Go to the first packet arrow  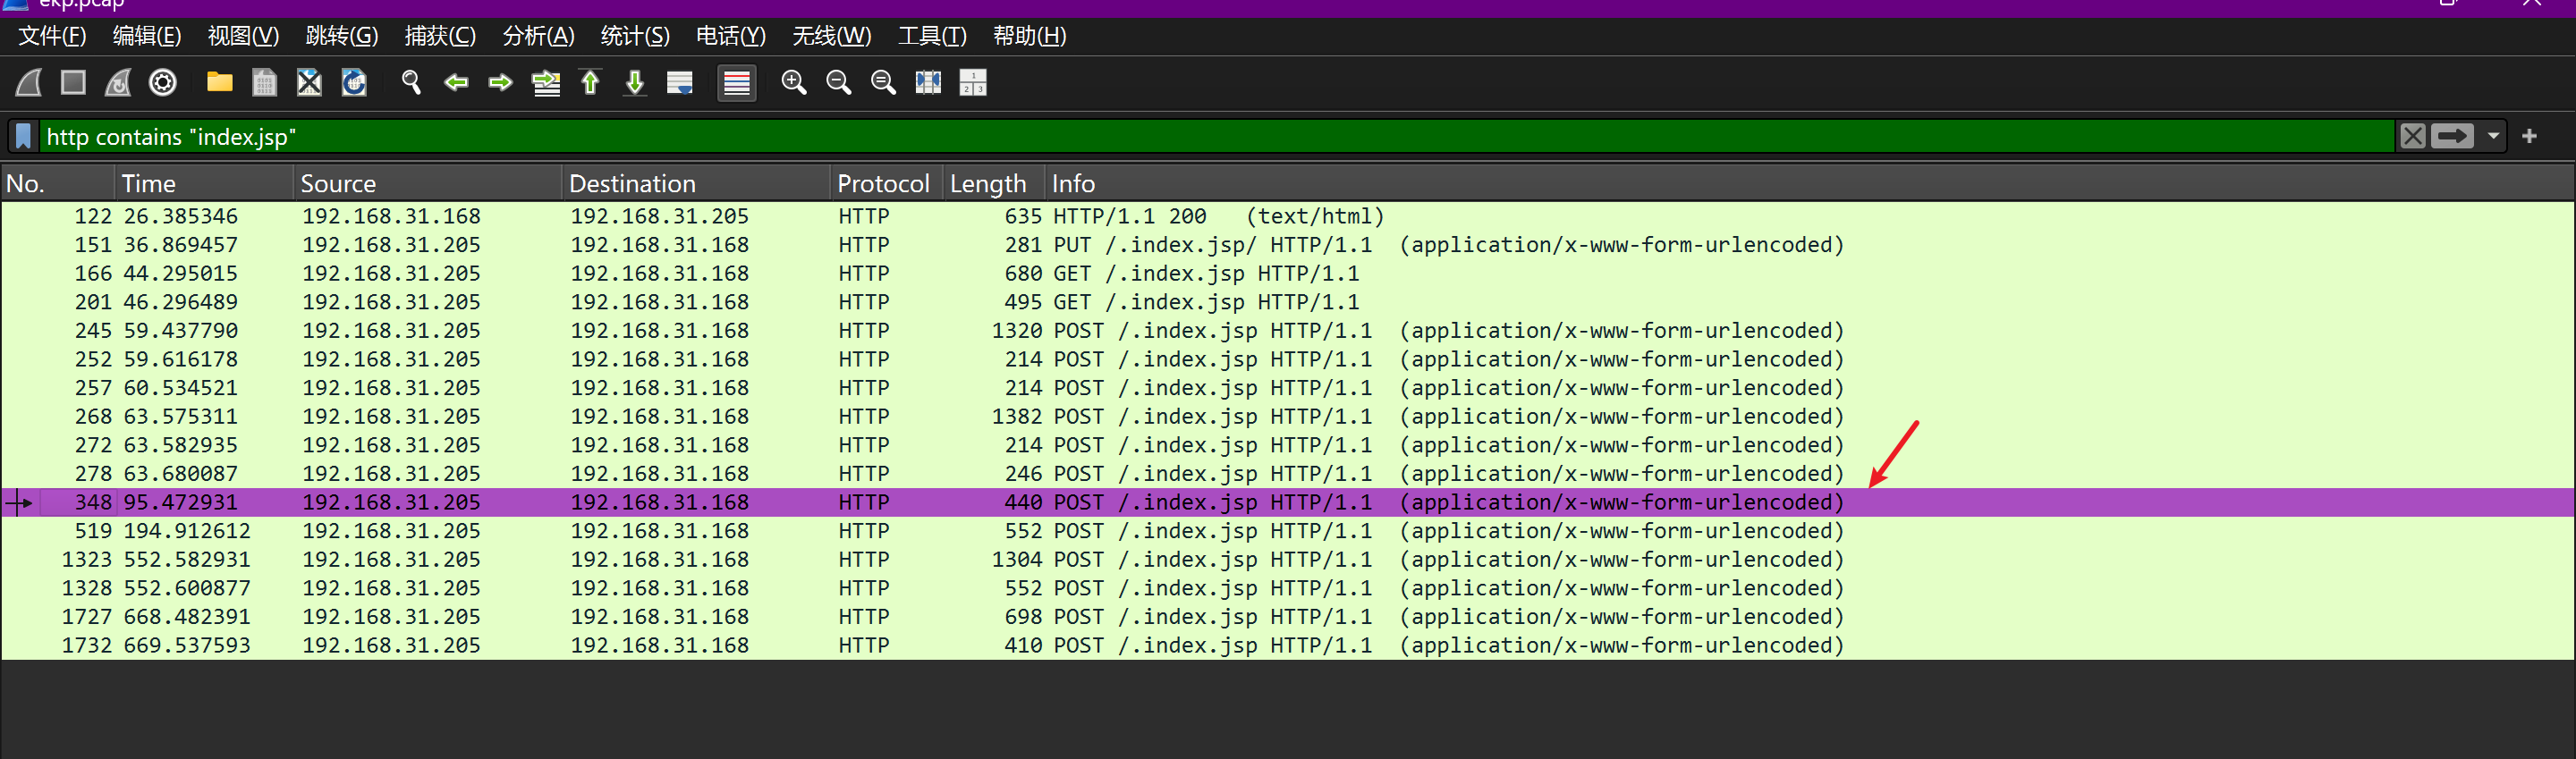[x=590, y=83]
